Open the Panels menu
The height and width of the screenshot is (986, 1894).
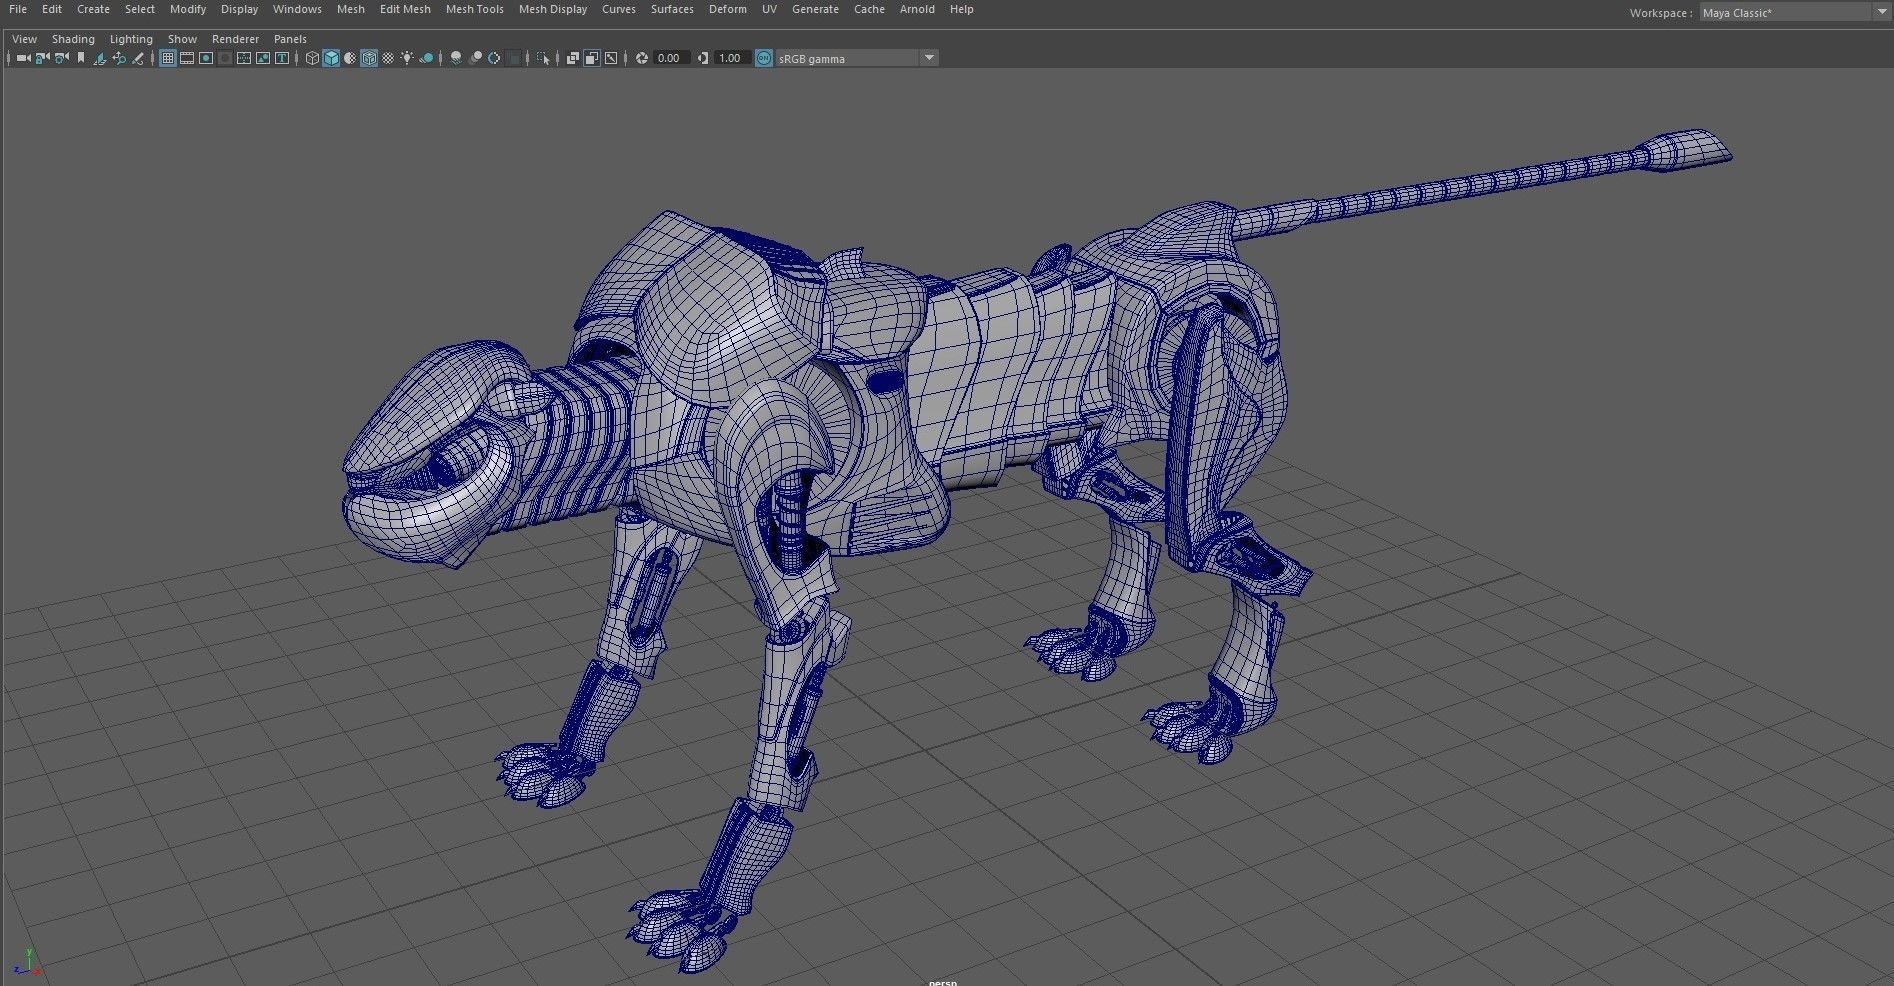point(290,39)
